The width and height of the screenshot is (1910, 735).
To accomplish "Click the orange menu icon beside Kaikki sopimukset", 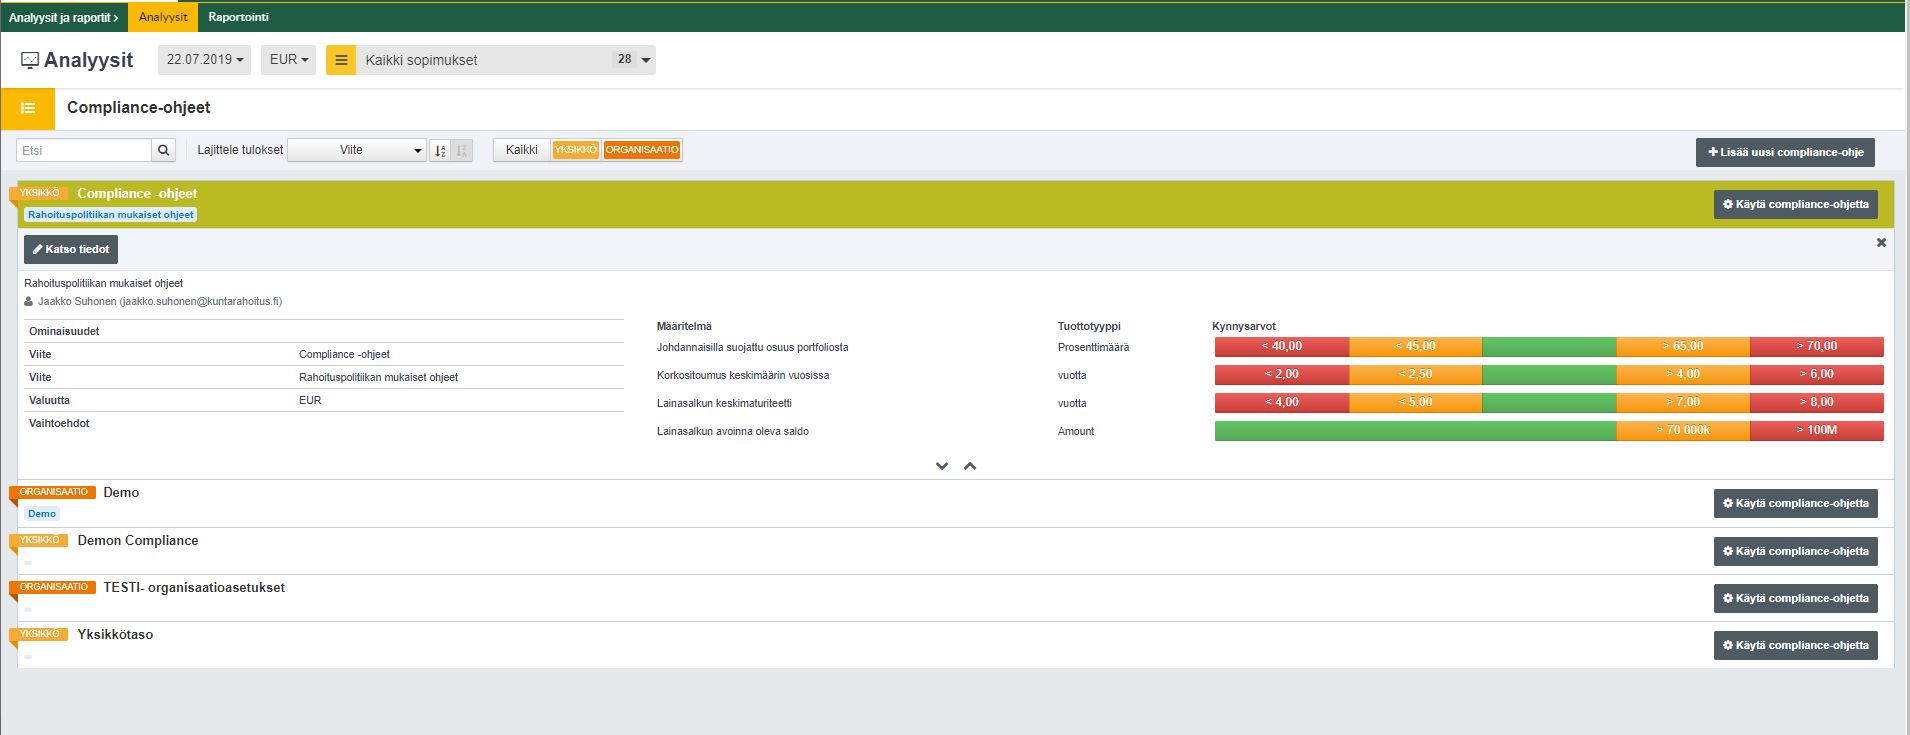I will (x=341, y=60).
